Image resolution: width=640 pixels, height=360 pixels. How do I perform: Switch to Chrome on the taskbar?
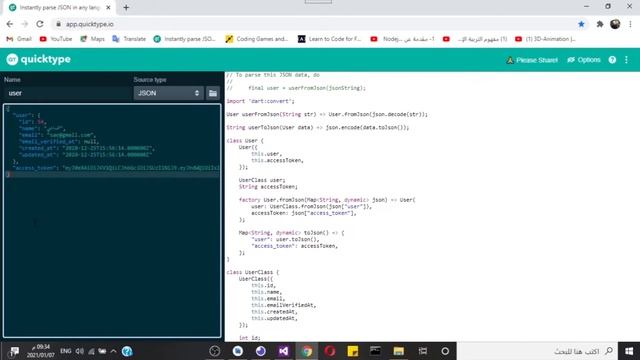click(x=307, y=351)
